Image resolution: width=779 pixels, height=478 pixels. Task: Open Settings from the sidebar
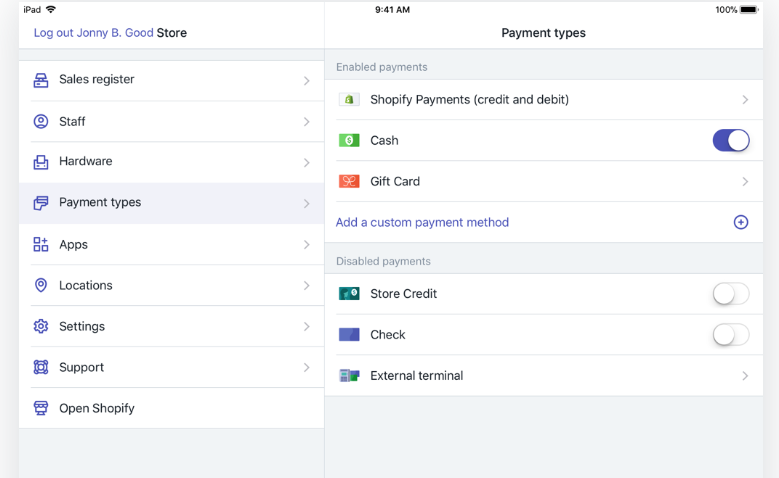click(171, 326)
